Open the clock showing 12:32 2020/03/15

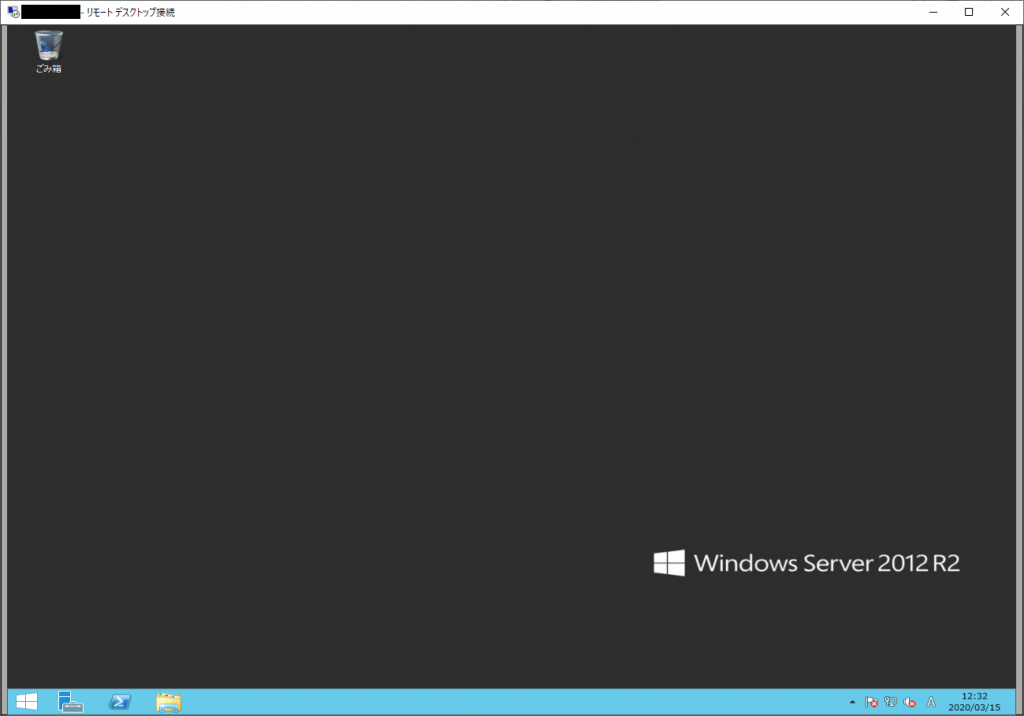[x=974, y=702]
